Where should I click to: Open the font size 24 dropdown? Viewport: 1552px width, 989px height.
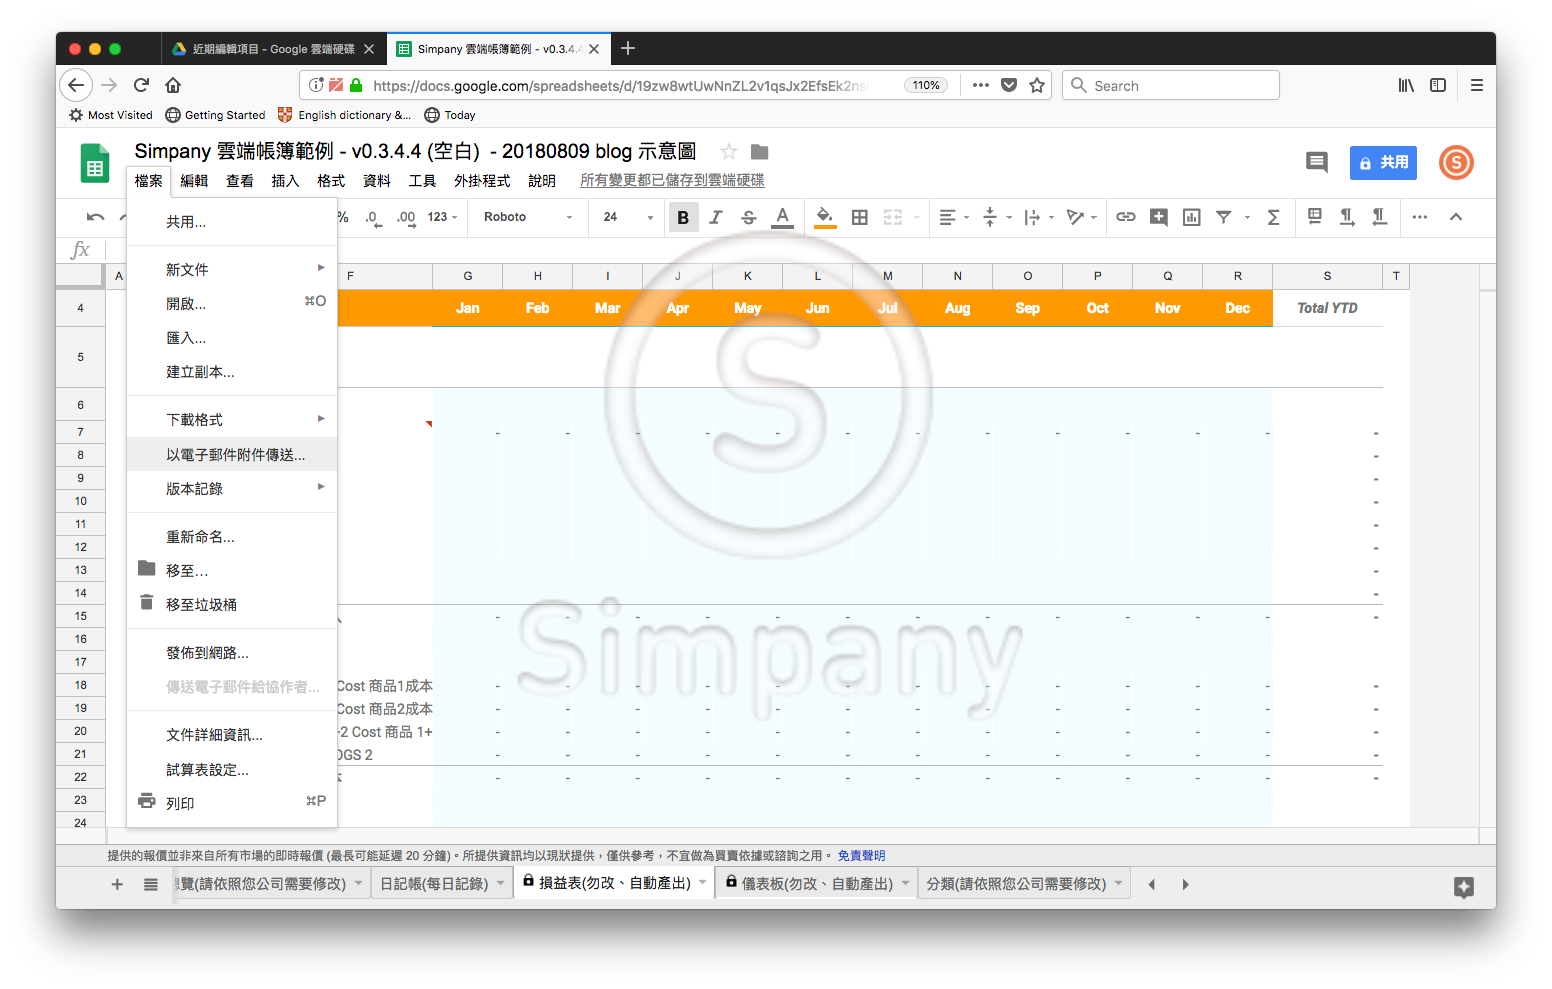(x=628, y=217)
